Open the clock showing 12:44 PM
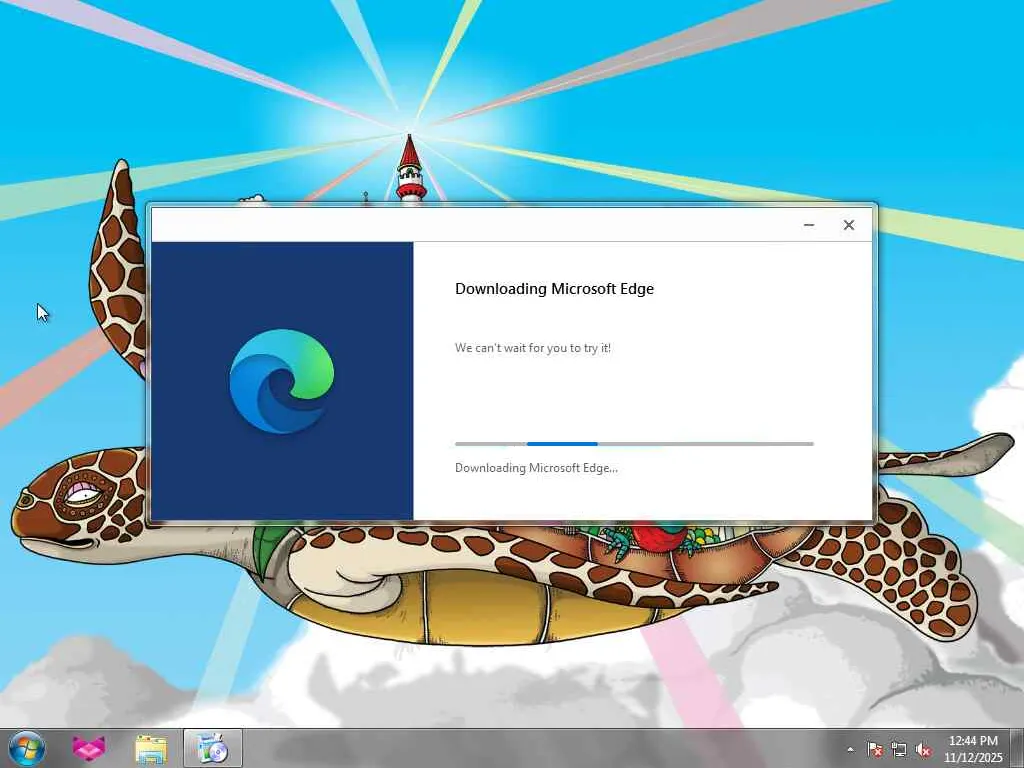1024x768 pixels. click(x=973, y=741)
